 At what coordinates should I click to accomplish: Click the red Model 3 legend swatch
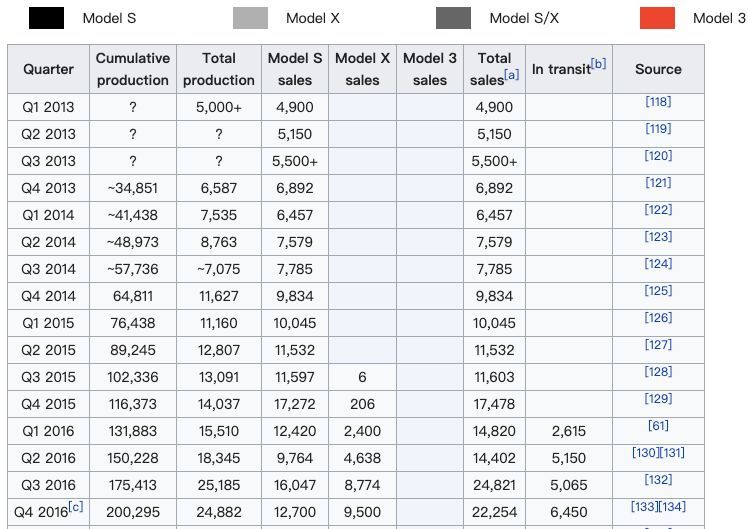pyautogui.click(x=657, y=18)
